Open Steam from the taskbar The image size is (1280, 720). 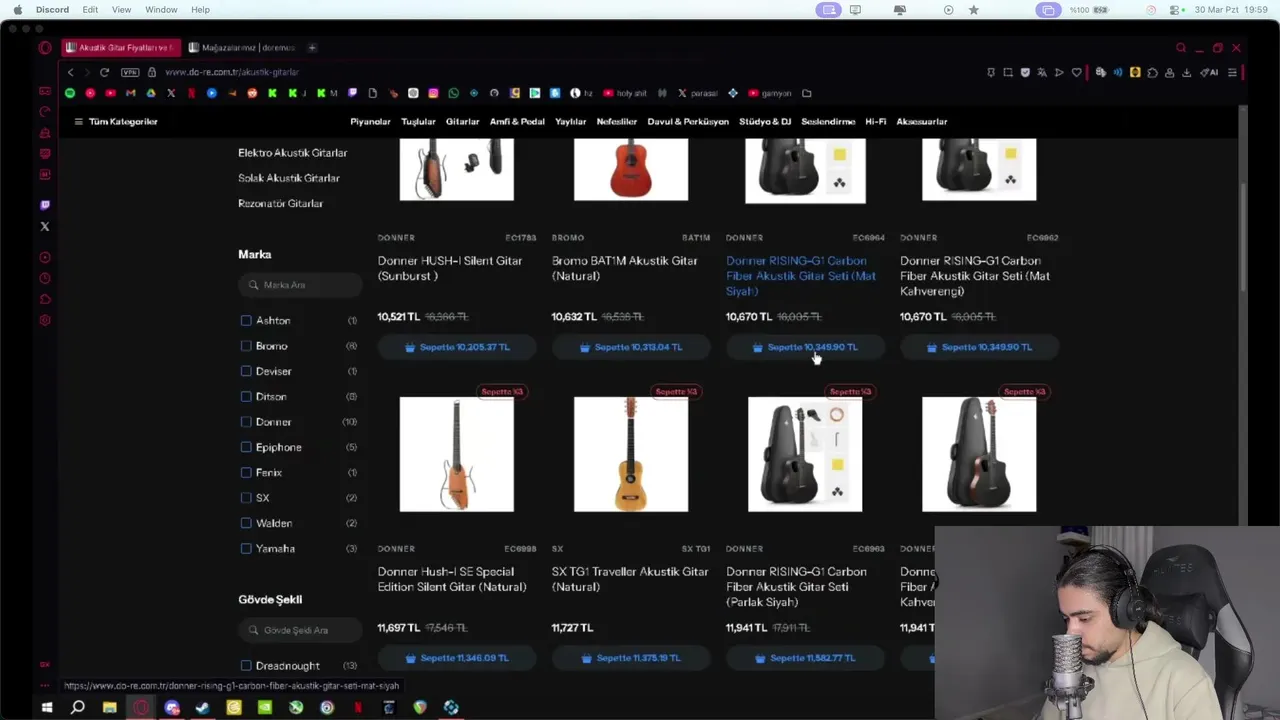(x=203, y=708)
